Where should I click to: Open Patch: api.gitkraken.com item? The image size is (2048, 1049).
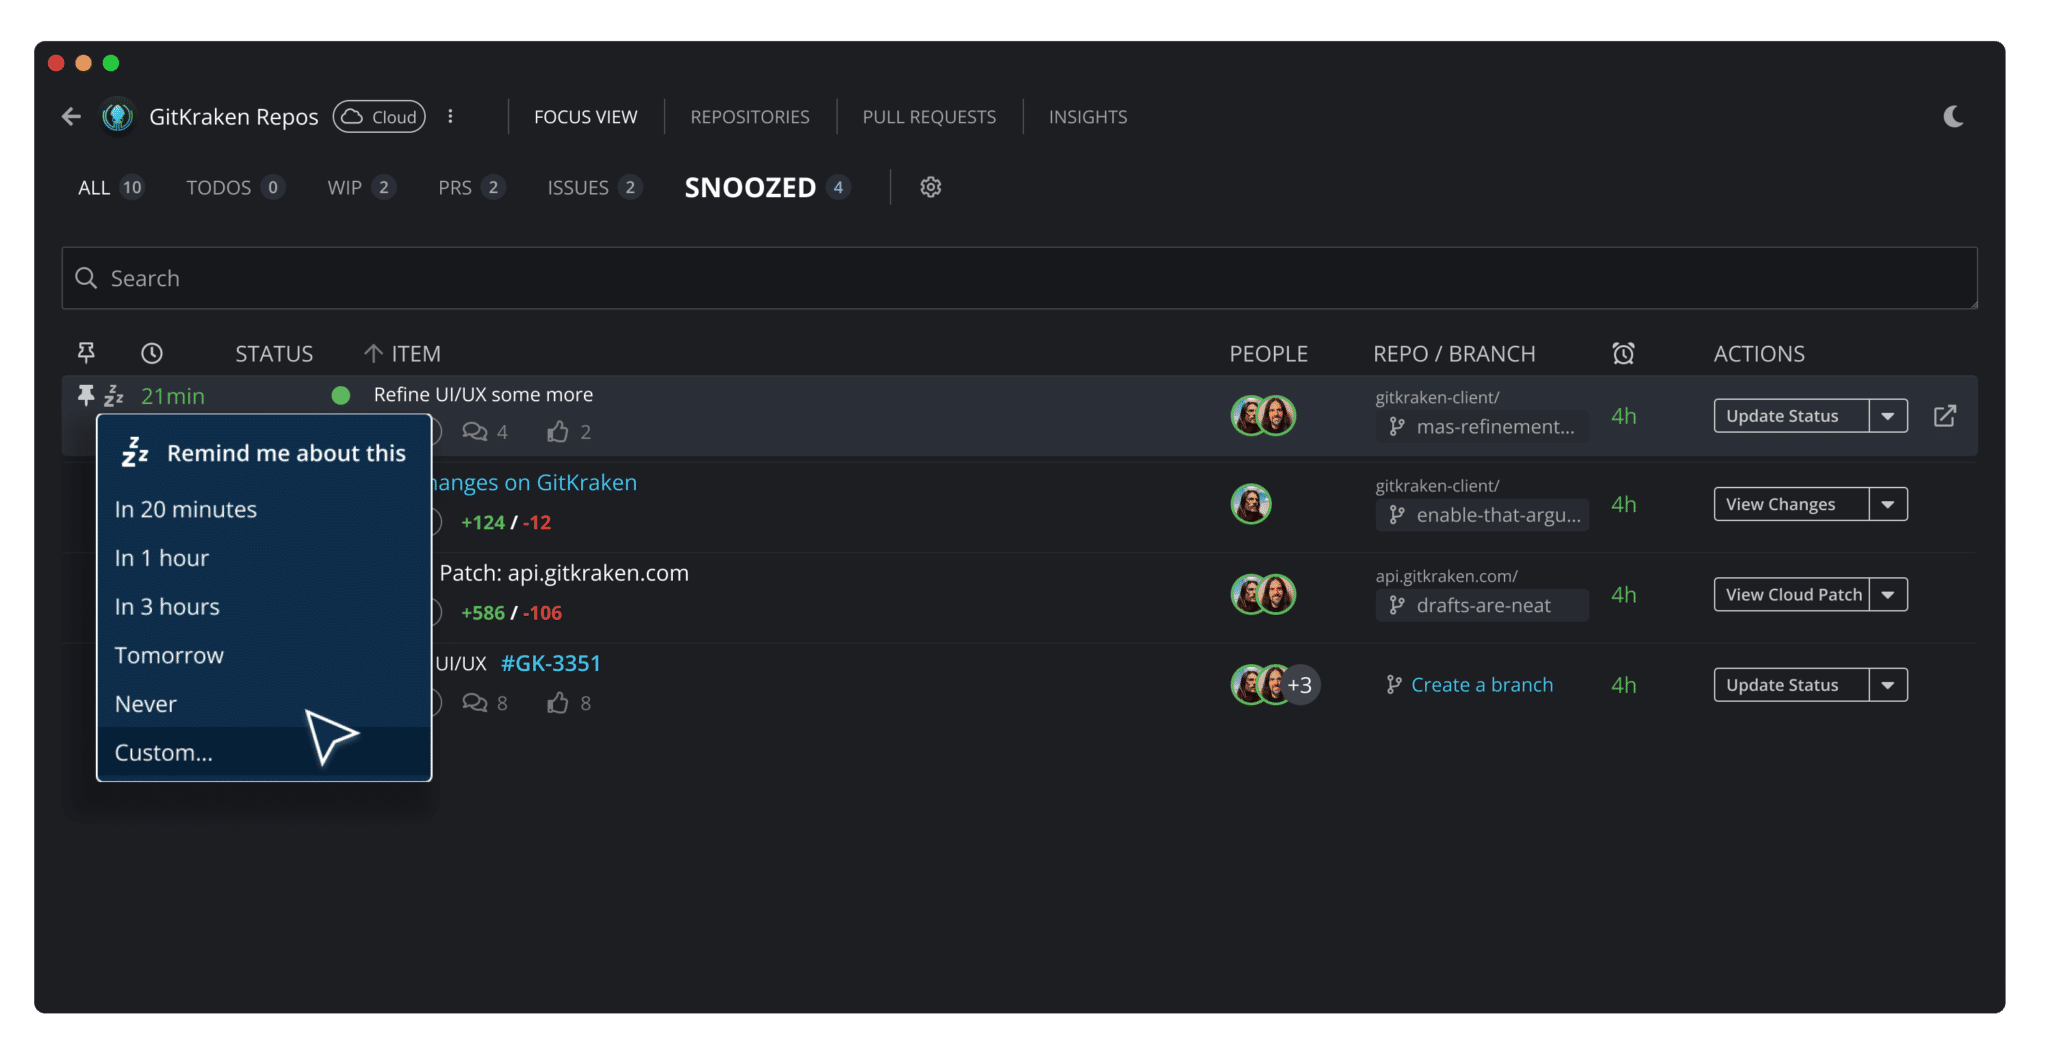pos(564,573)
